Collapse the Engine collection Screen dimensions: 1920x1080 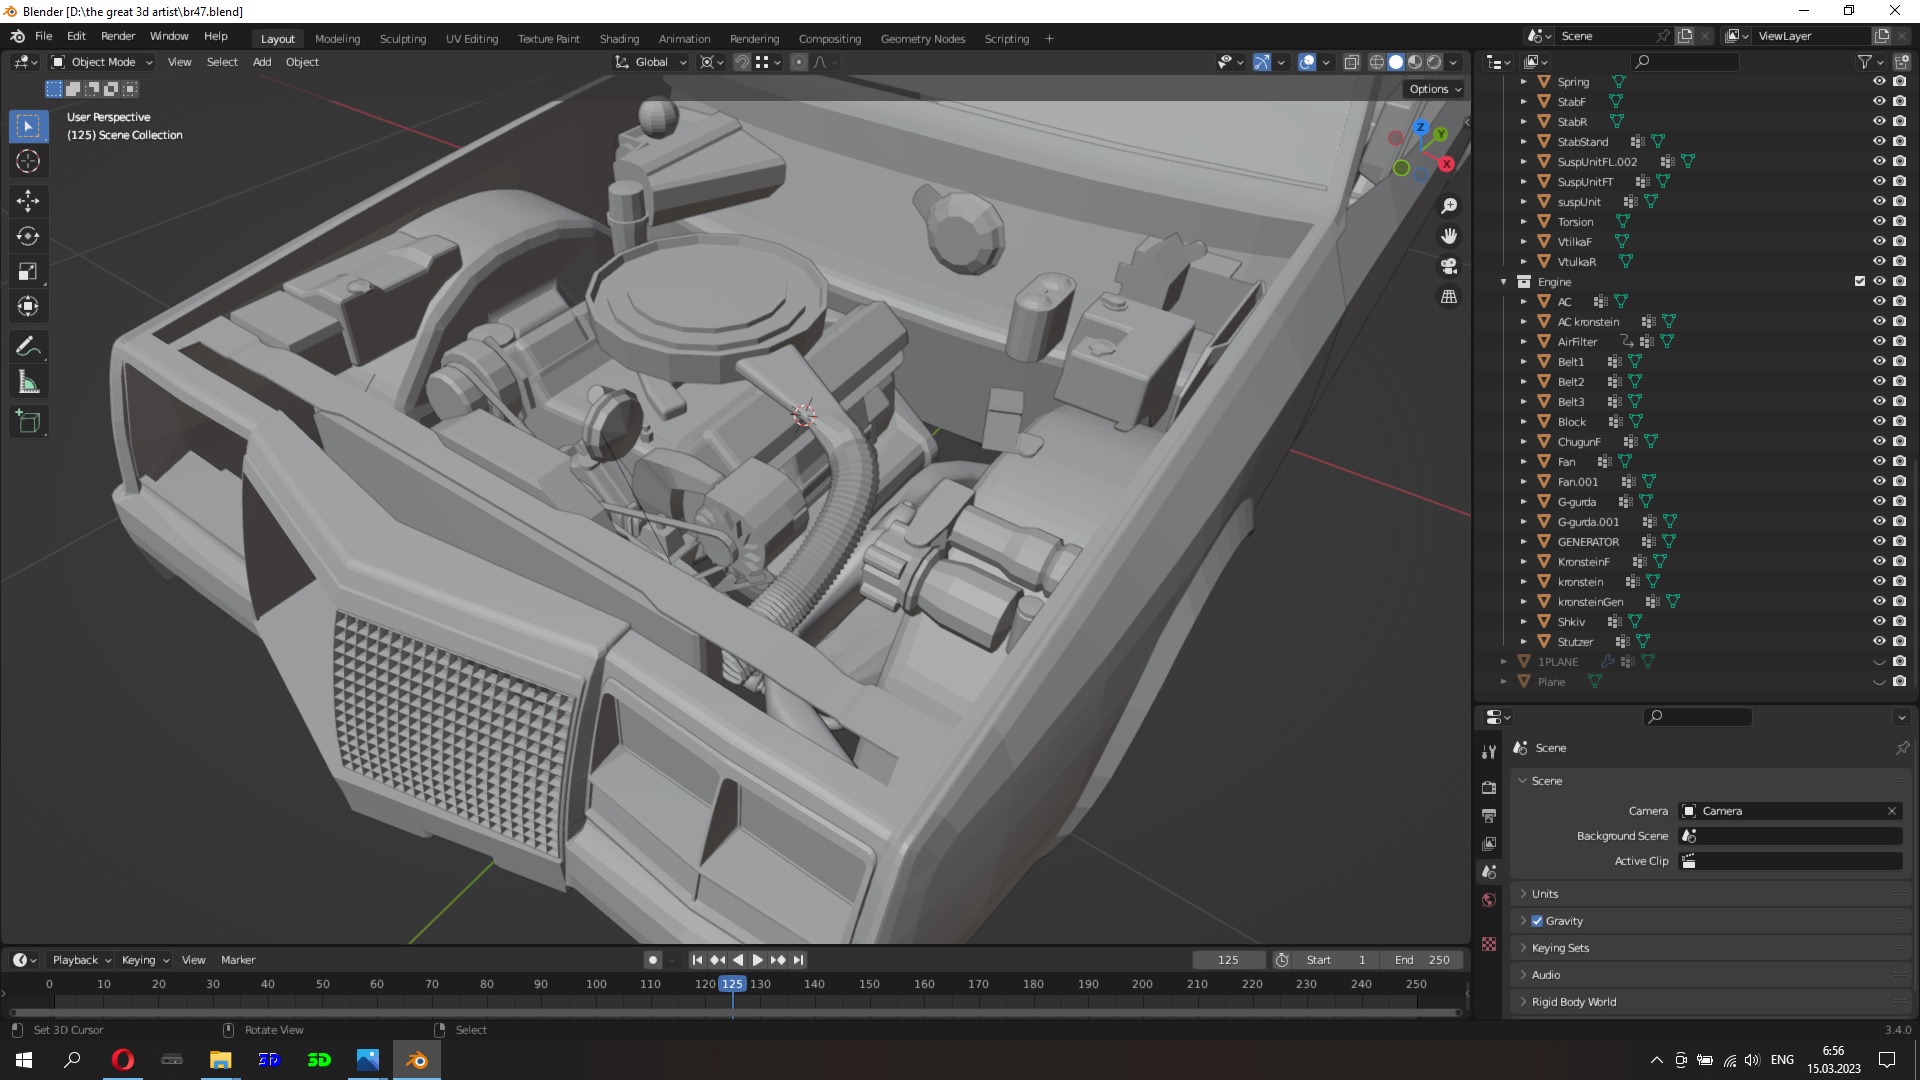click(x=1504, y=282)
